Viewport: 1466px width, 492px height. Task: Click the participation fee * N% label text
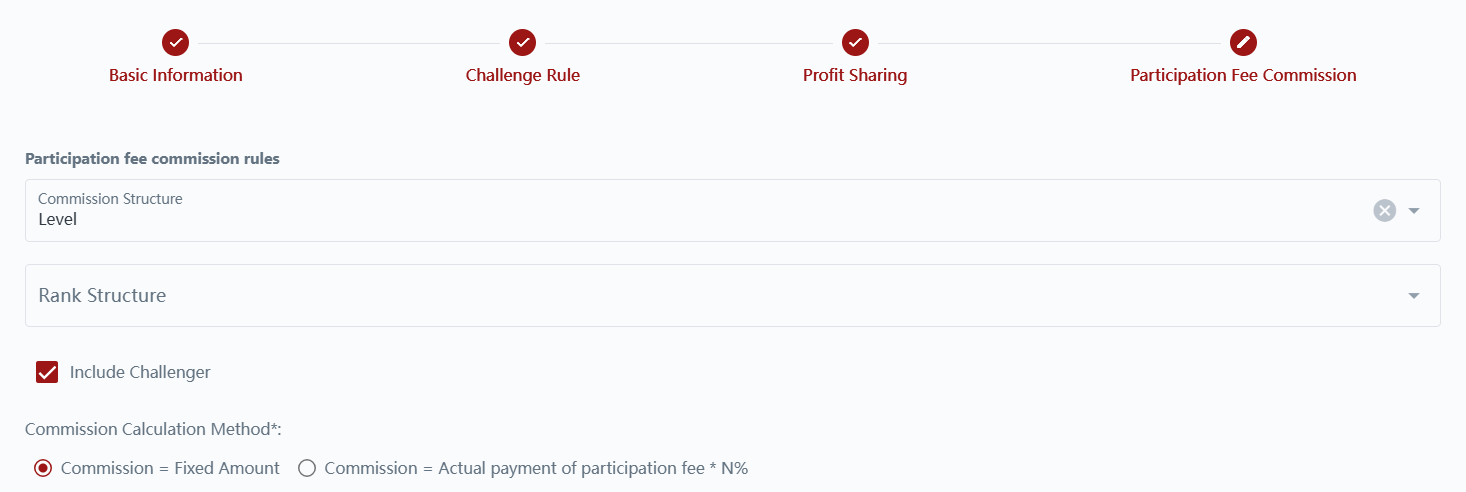536,468
